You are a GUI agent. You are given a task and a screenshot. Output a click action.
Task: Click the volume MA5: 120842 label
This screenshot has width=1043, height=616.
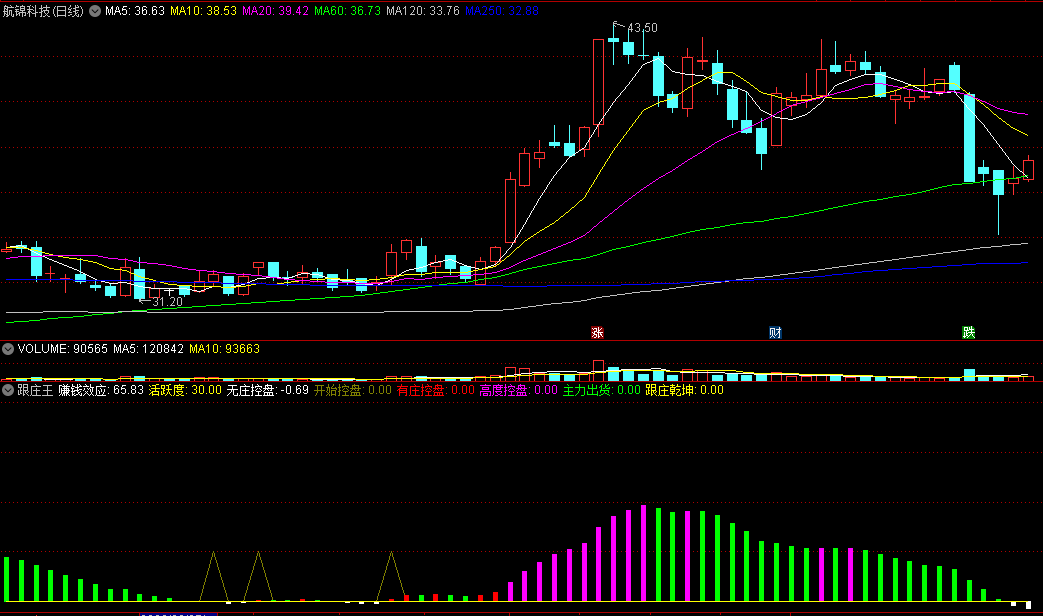[148, 349]
